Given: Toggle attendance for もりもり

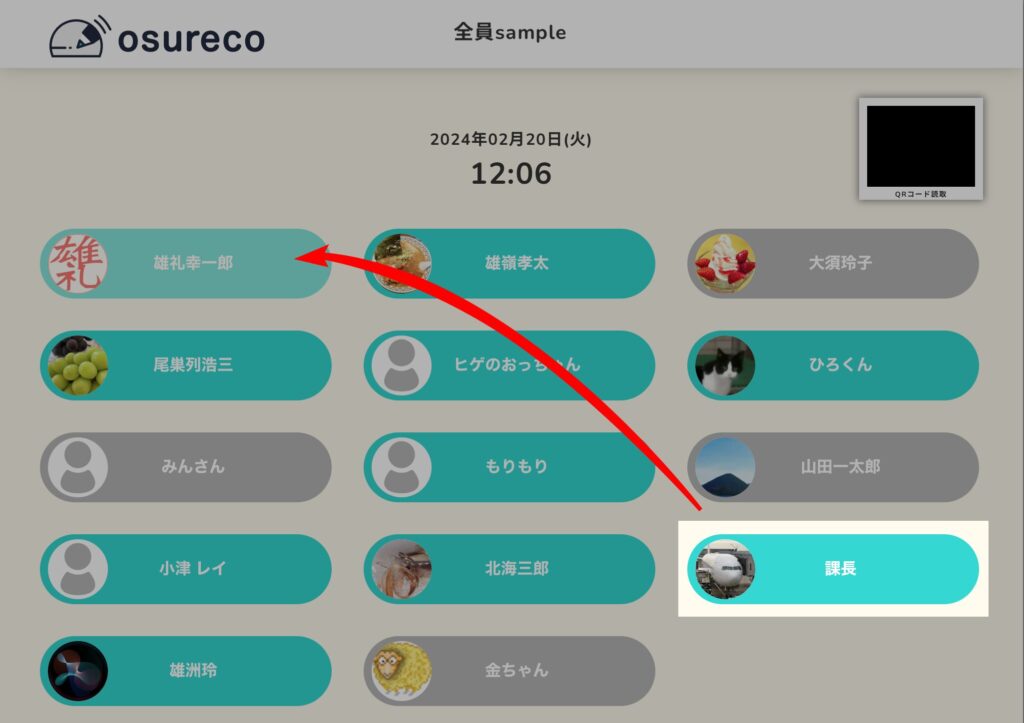Looking at the screenshot, I should click(509, 467).
